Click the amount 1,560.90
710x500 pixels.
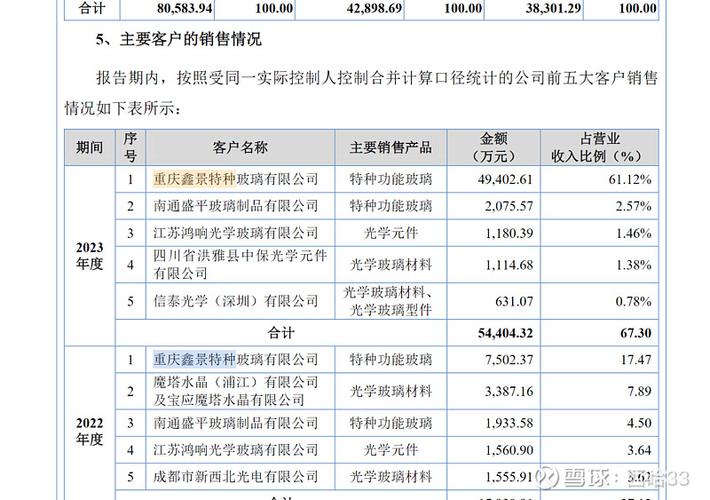pos(509,450)
